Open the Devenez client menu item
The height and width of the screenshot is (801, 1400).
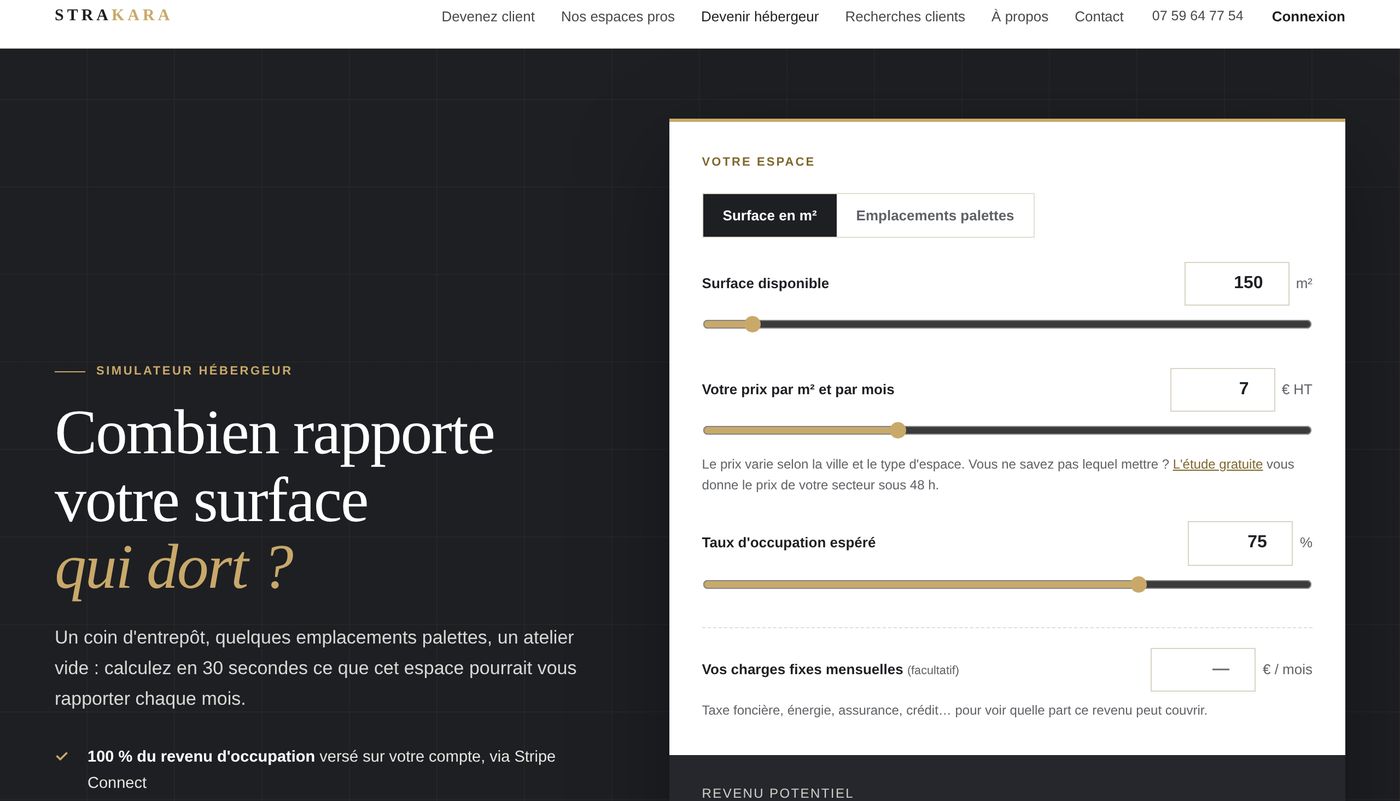coord(488,16)
